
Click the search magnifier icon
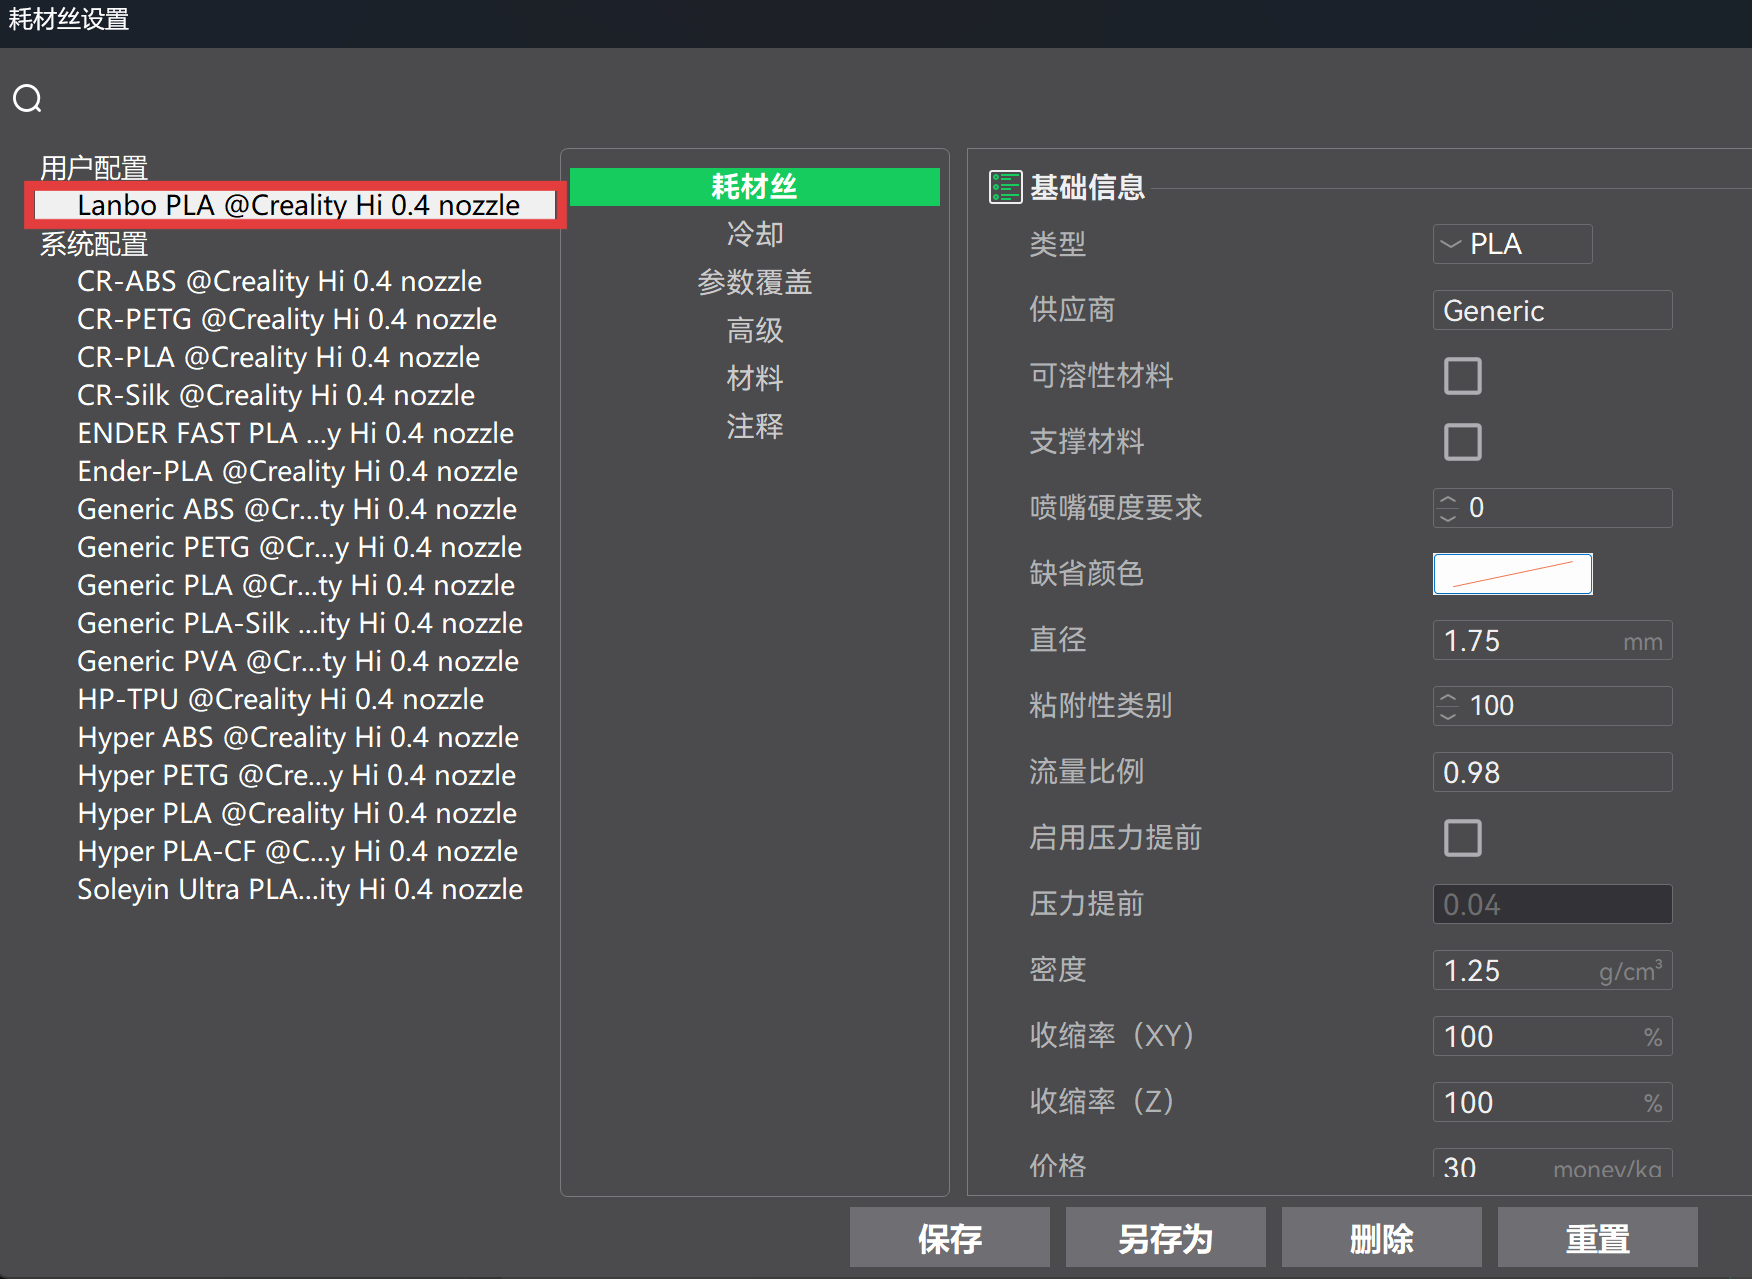click(27, 98)
